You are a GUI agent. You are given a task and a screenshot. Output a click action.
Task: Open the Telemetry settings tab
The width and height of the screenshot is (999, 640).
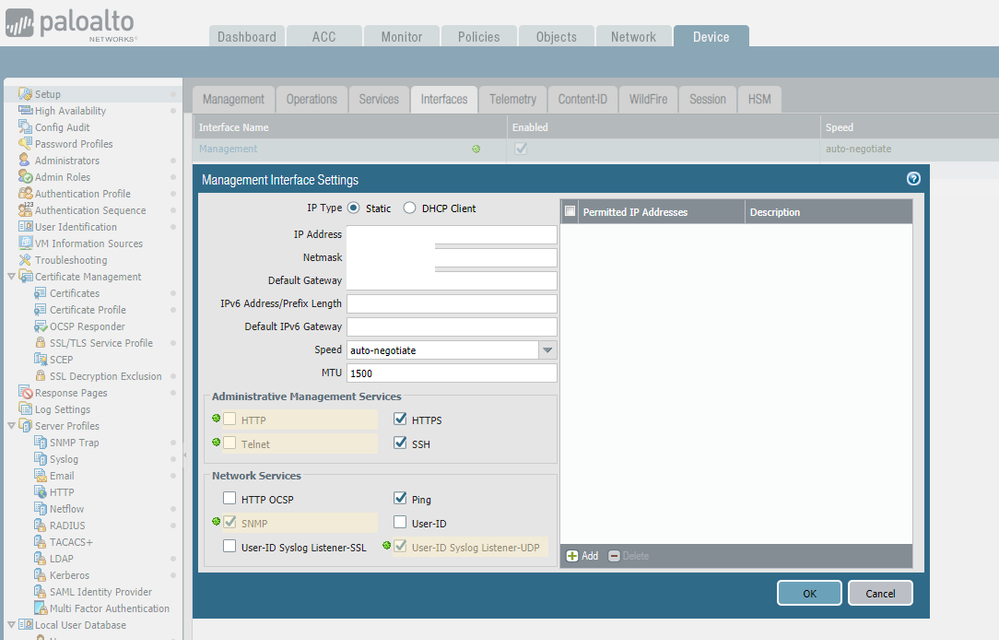click(x=512, y=99)
